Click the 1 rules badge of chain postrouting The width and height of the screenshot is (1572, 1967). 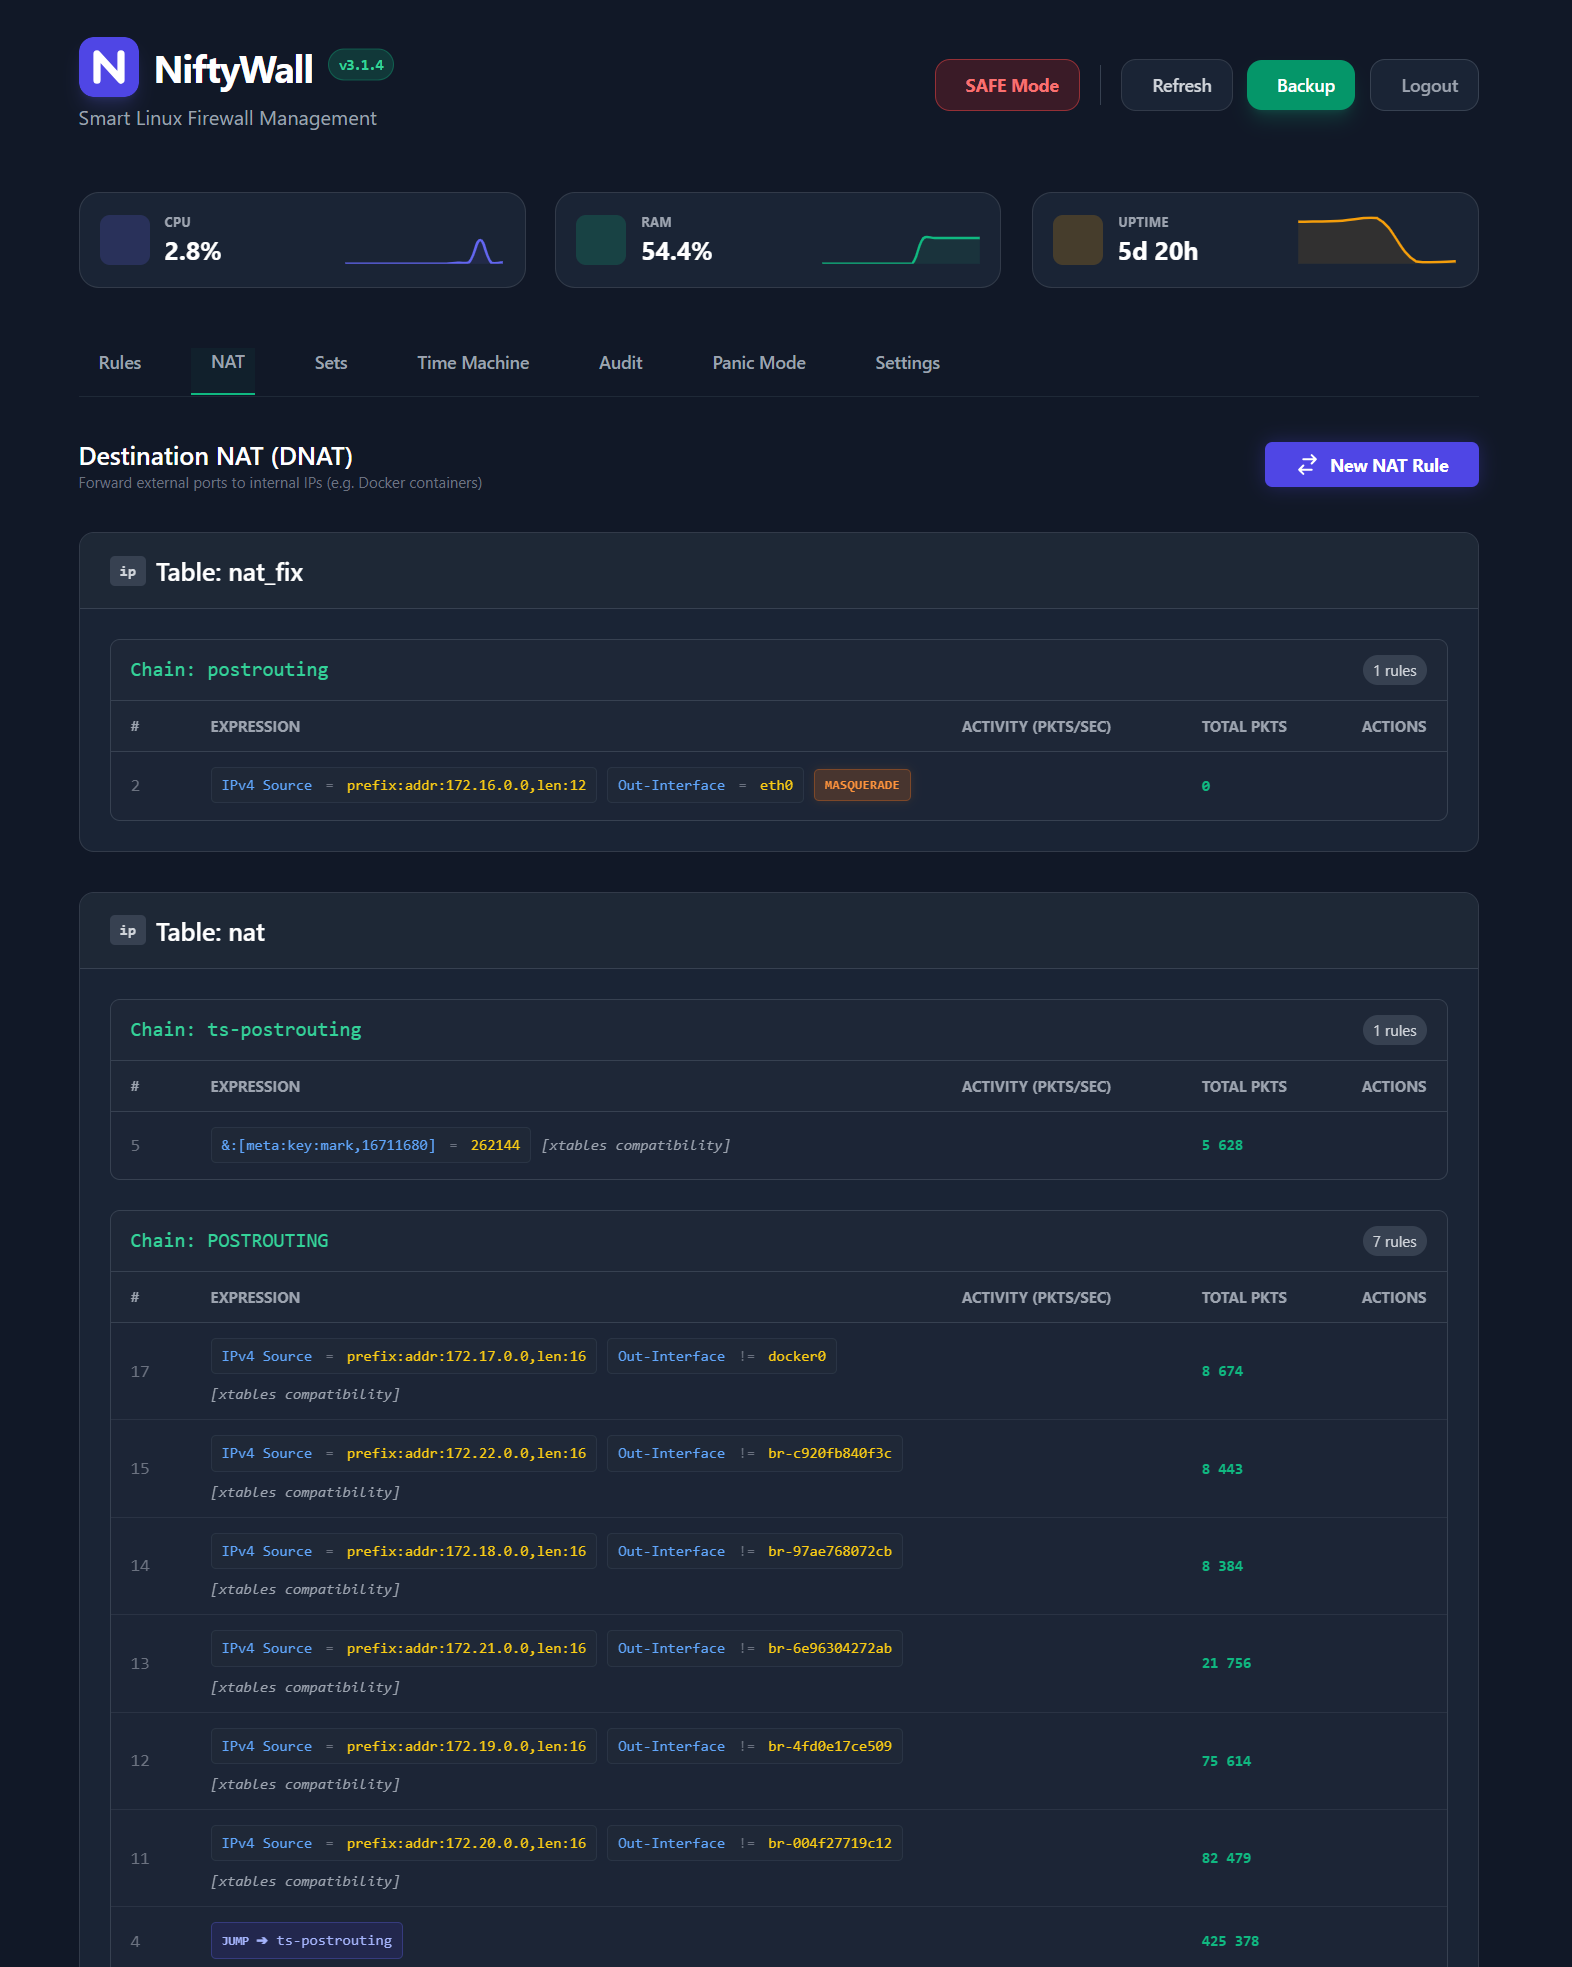tap(1395, 670)
